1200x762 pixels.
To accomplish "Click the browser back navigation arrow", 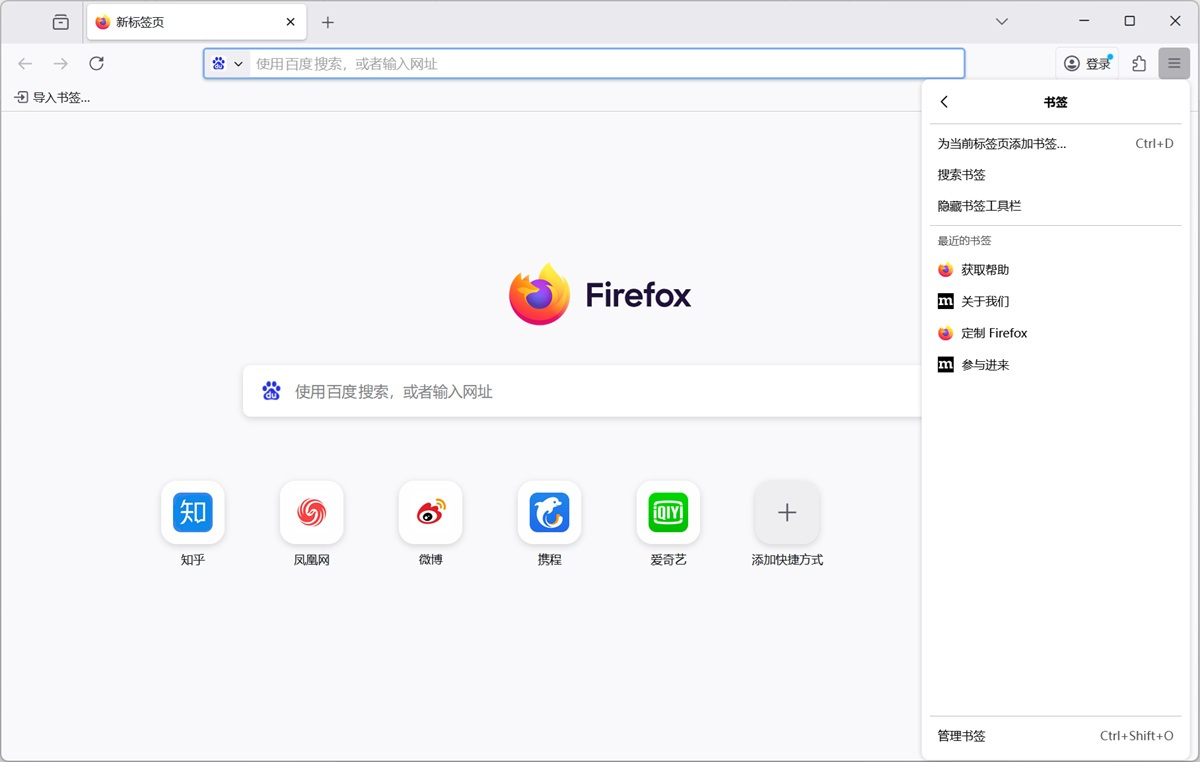I will 24,62.
